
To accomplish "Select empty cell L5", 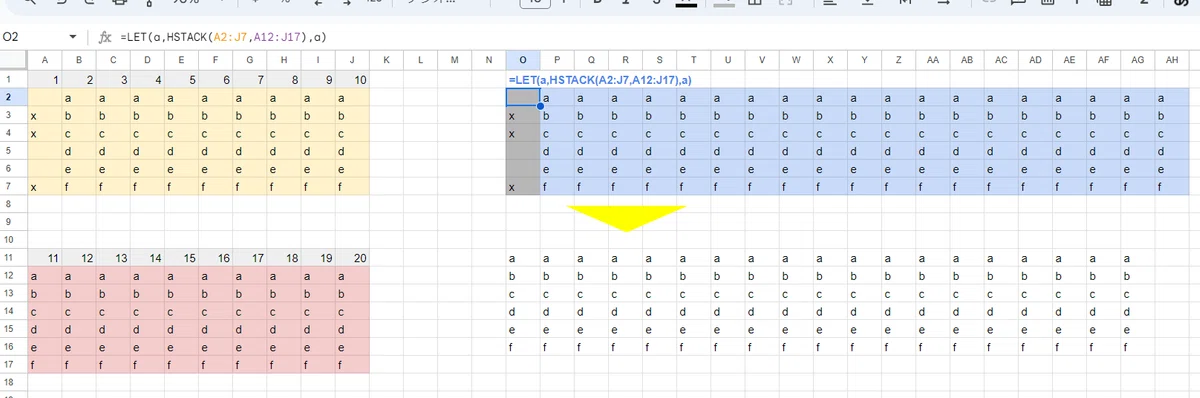I will (x=421, y=151).
